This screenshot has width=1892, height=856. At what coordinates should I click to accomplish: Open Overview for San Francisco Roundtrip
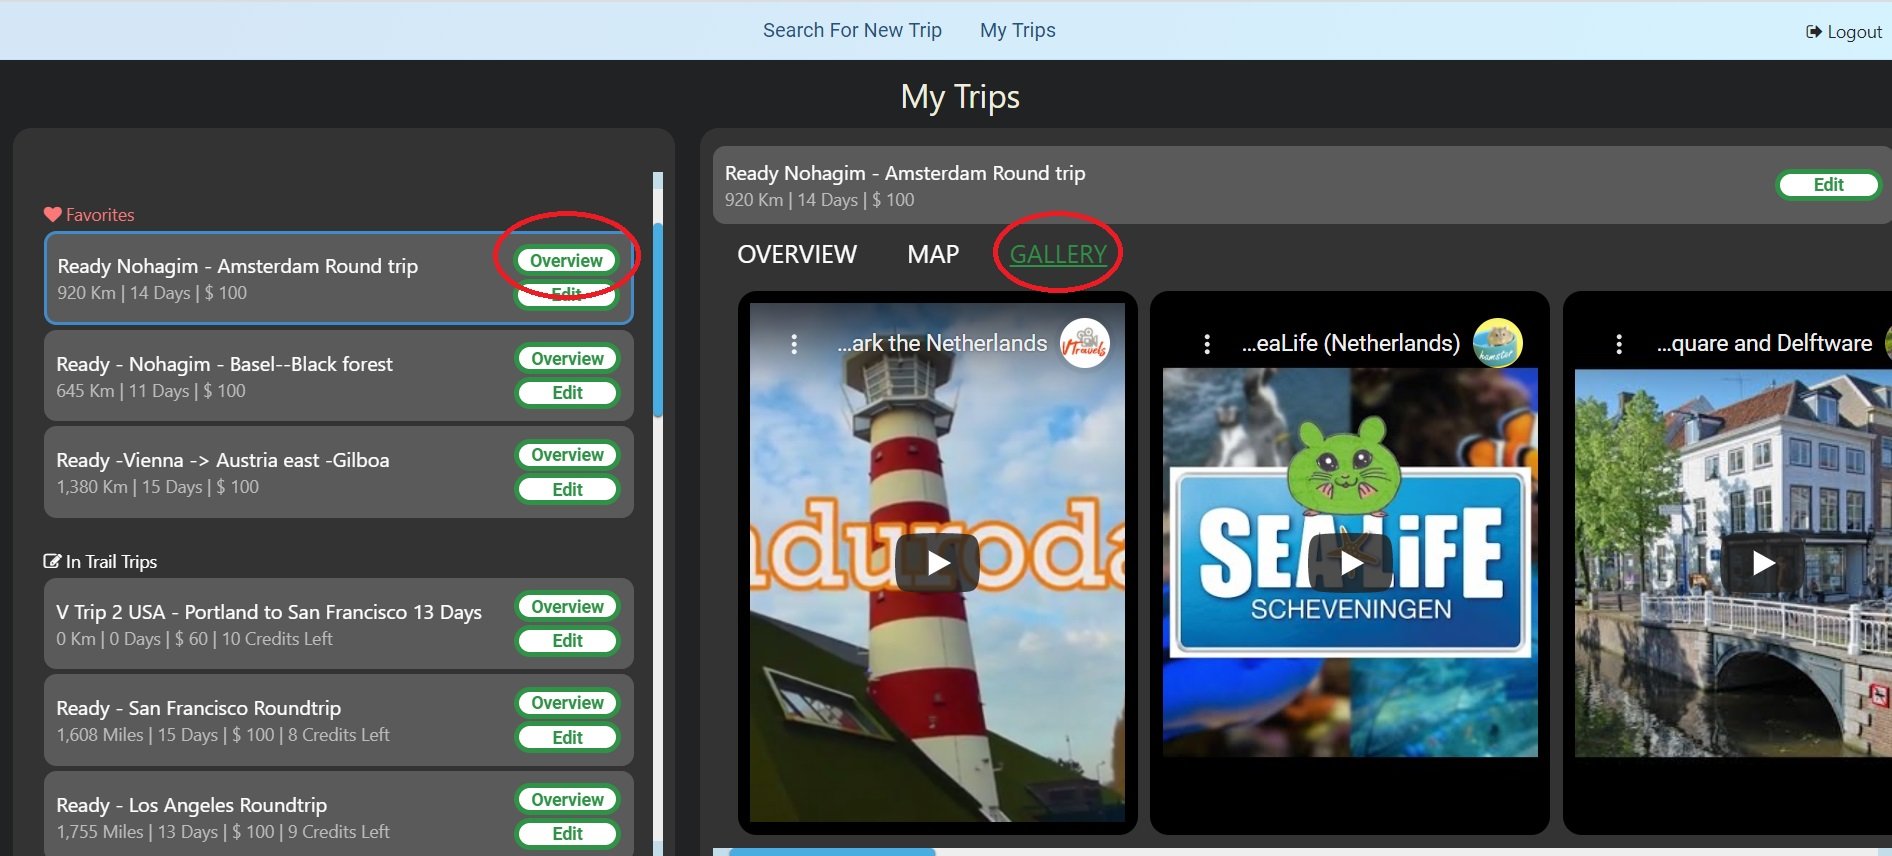coord(567,703)
